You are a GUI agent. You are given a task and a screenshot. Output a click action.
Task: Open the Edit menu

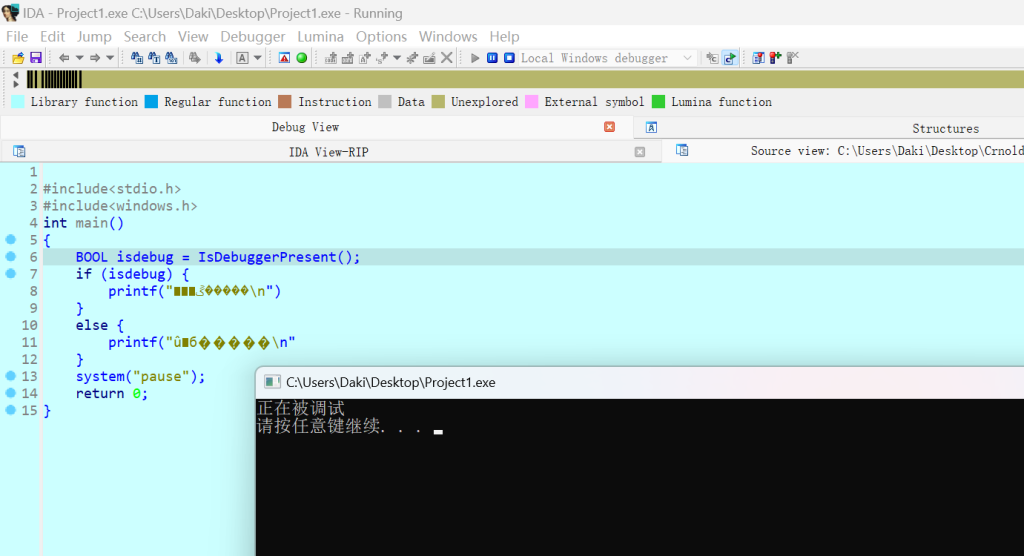click(x=52, y=37)
